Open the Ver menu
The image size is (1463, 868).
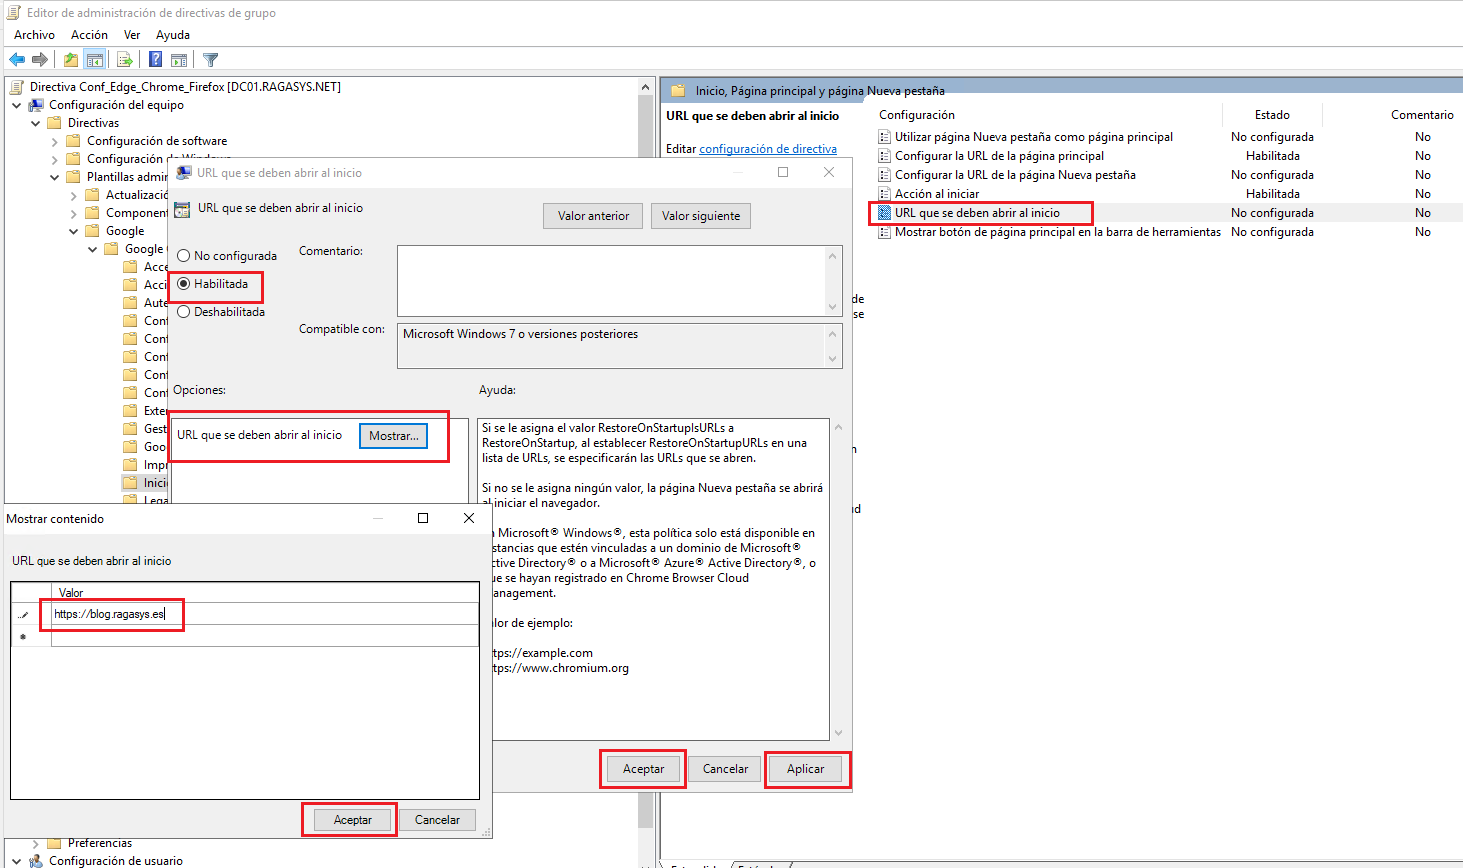pyautogui.click(x=132, y=34)
